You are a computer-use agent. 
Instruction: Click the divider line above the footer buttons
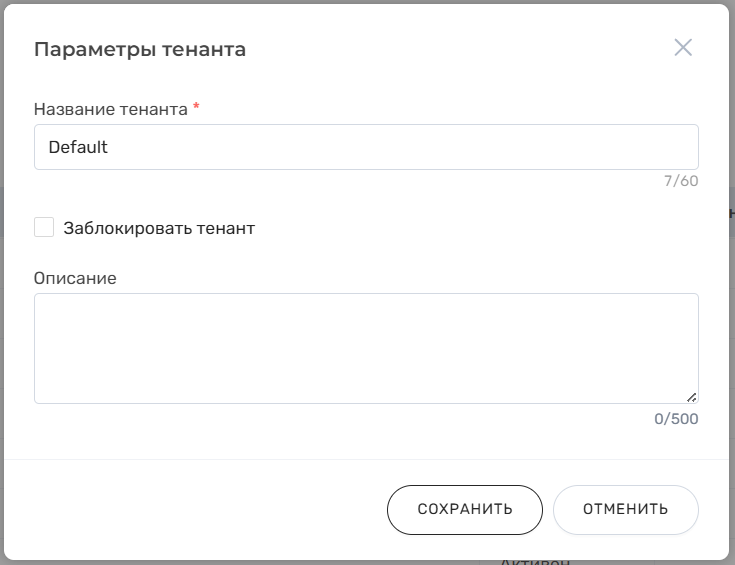click(366, 459)
